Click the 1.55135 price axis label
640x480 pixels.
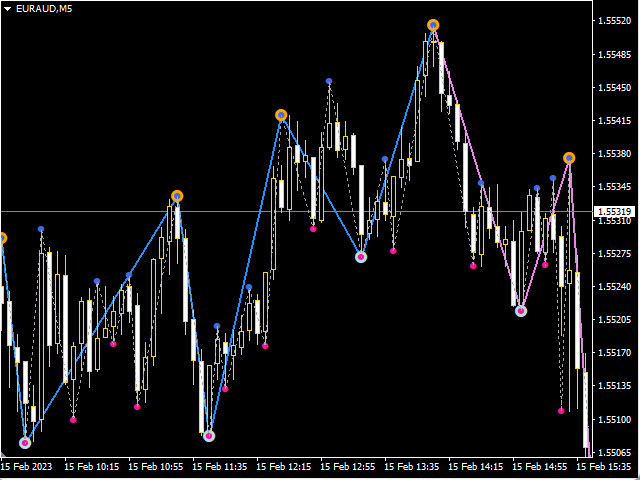(x=614, y=385)
